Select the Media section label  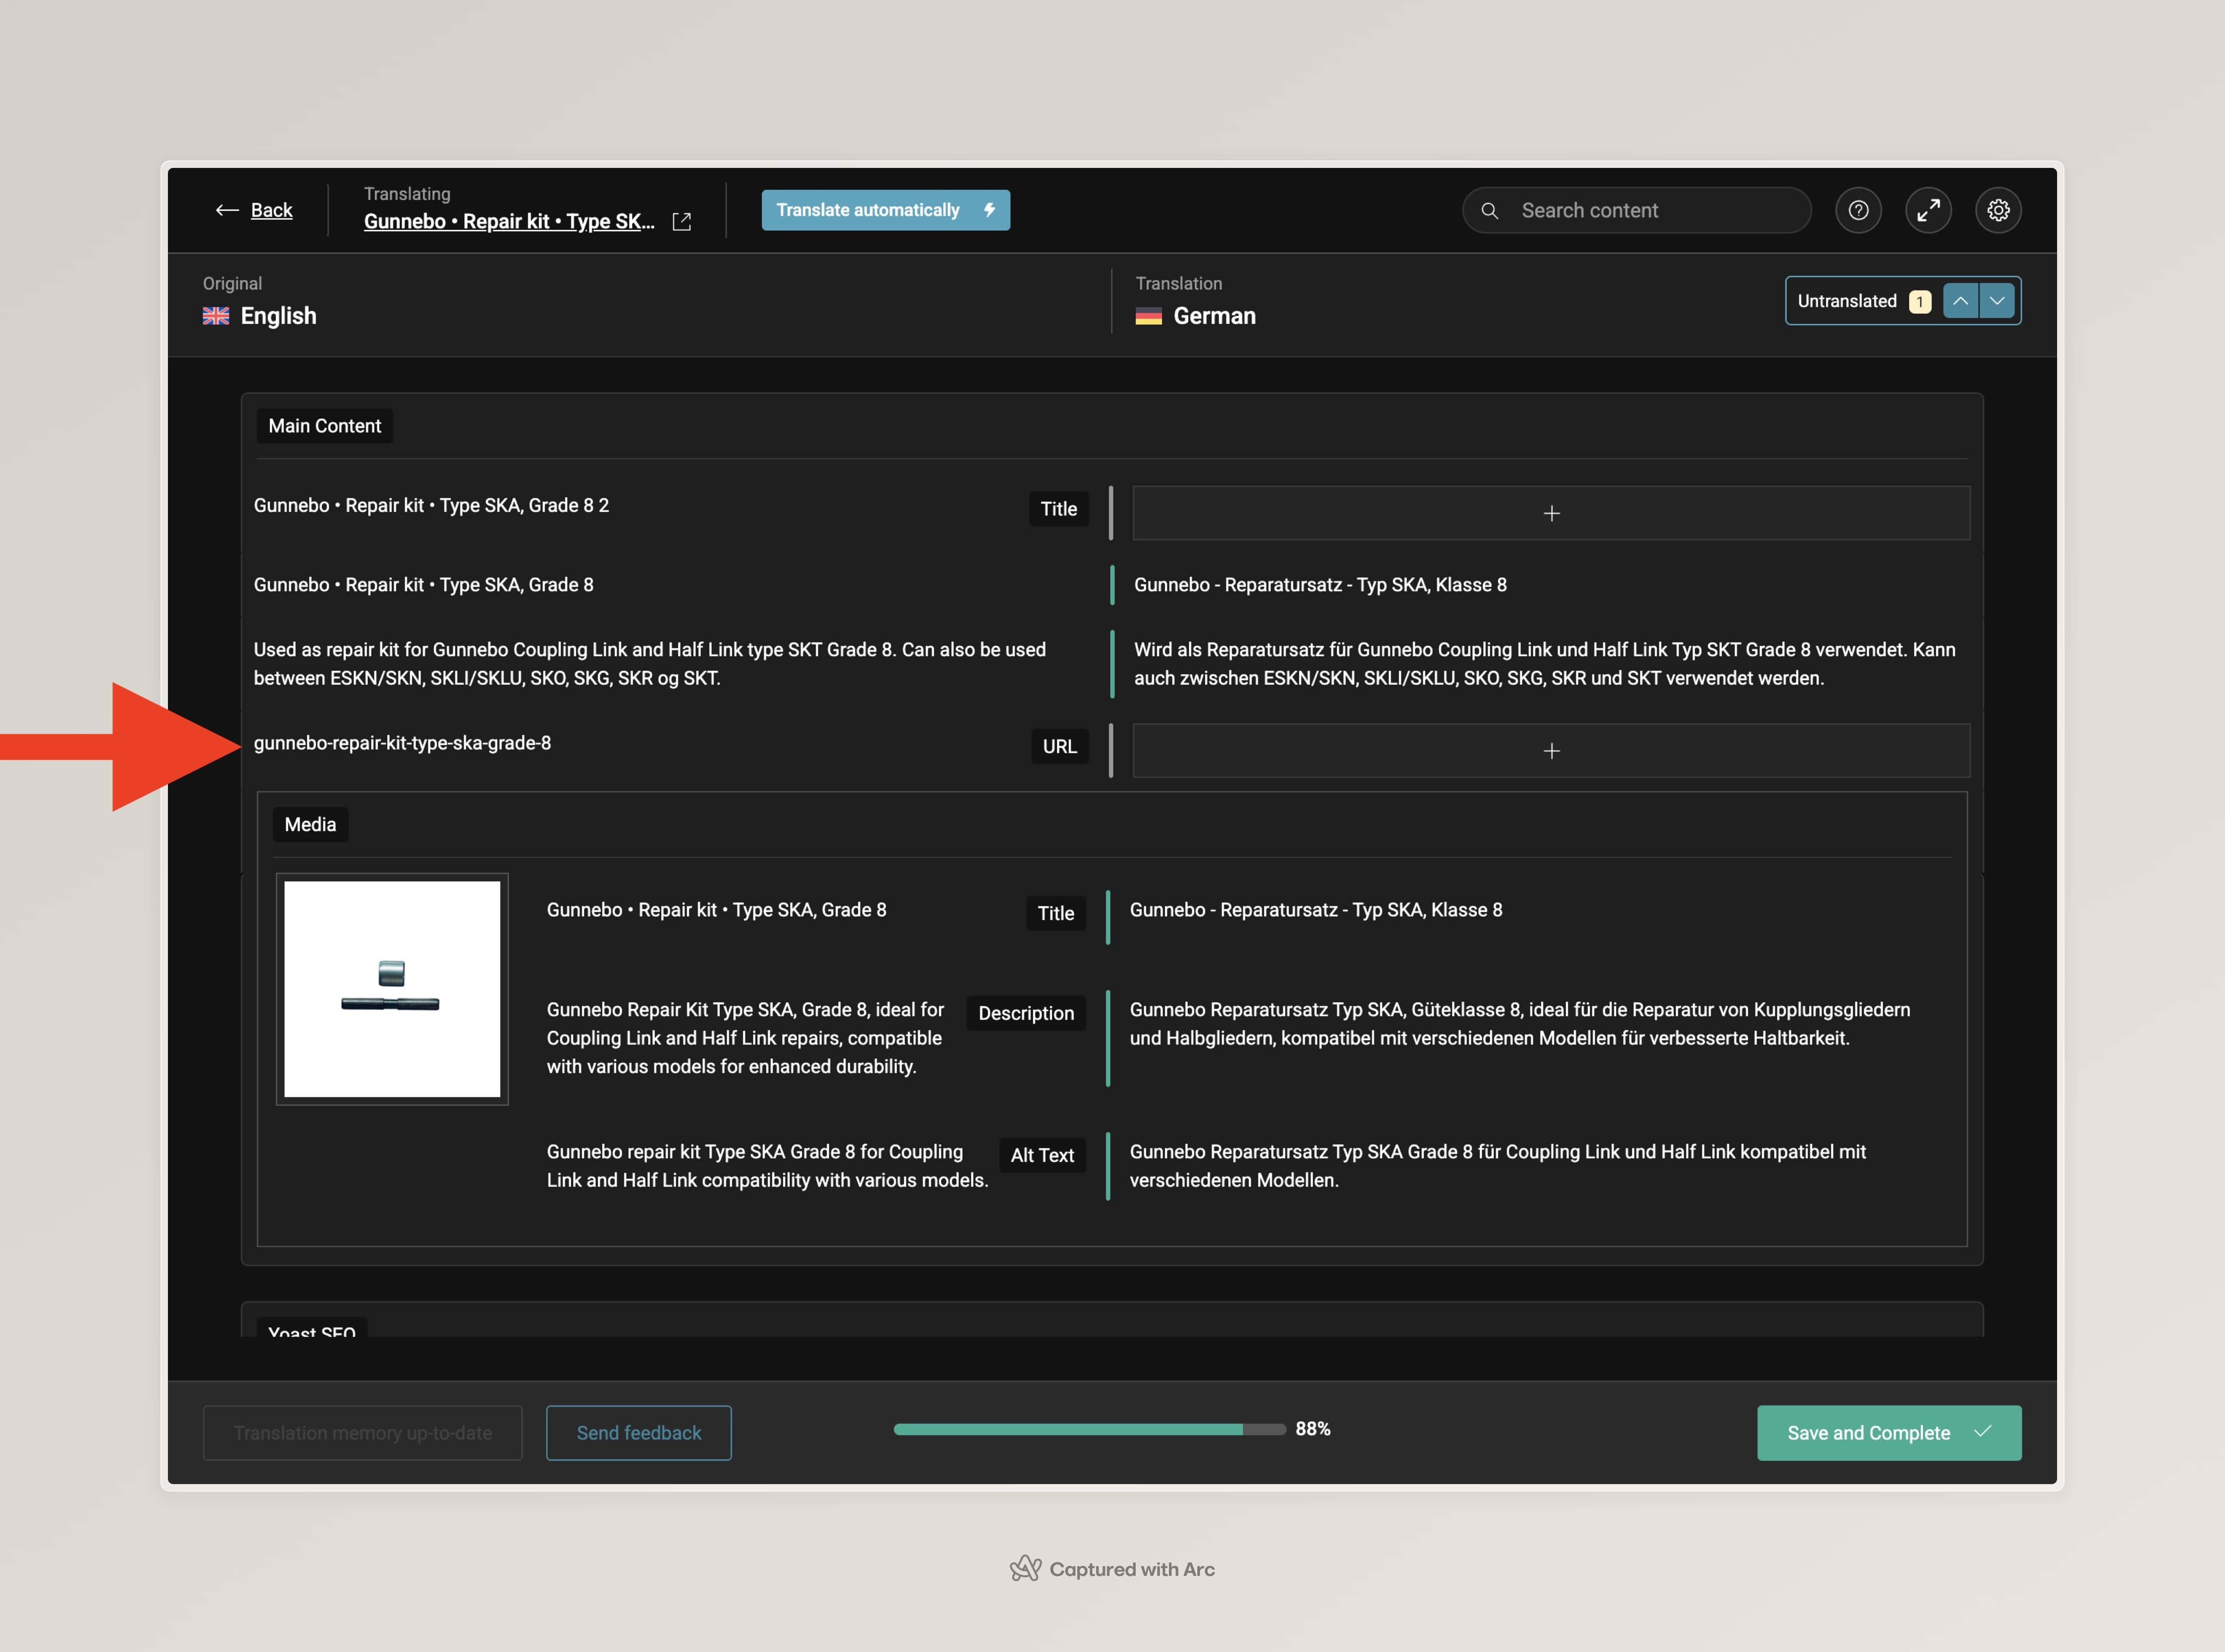tap(310, 824)
